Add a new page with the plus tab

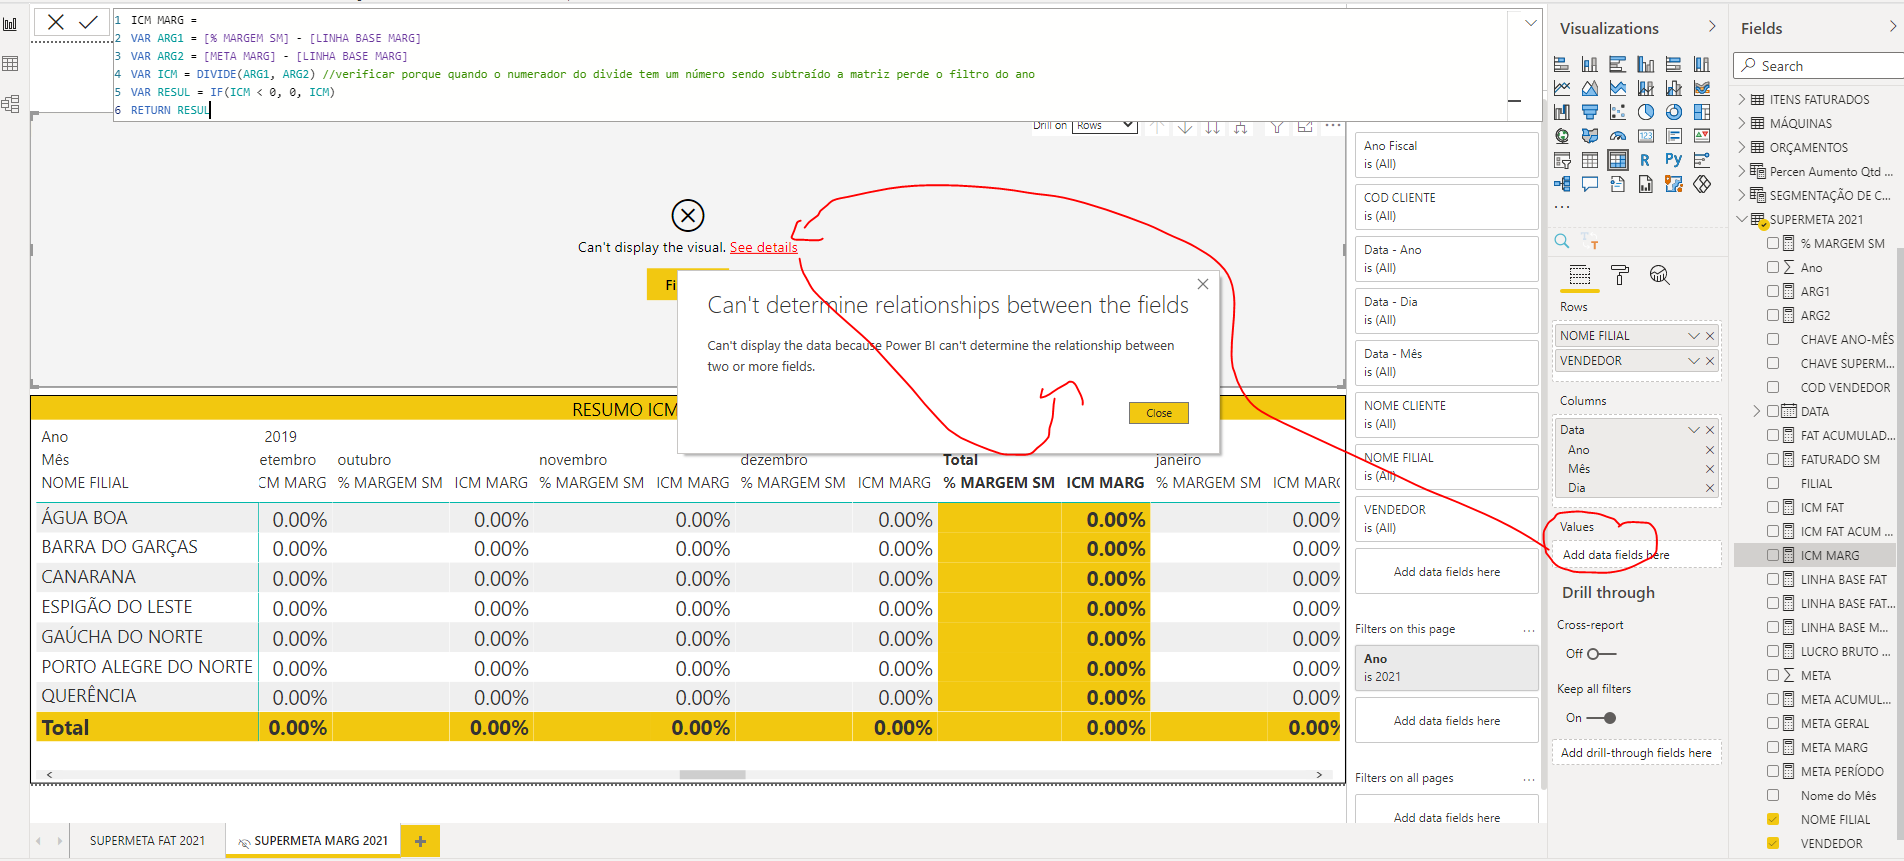[421, 841]
